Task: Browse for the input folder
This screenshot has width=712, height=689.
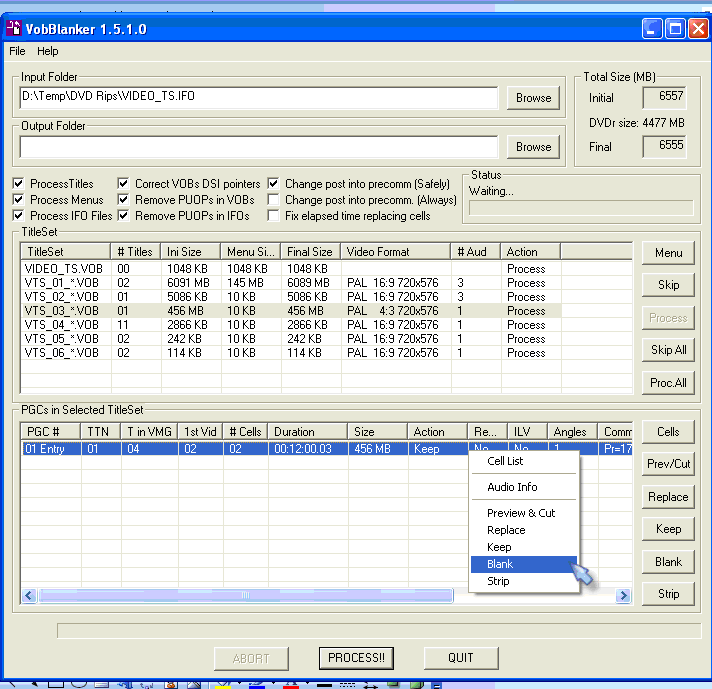Action: [533, 98]
